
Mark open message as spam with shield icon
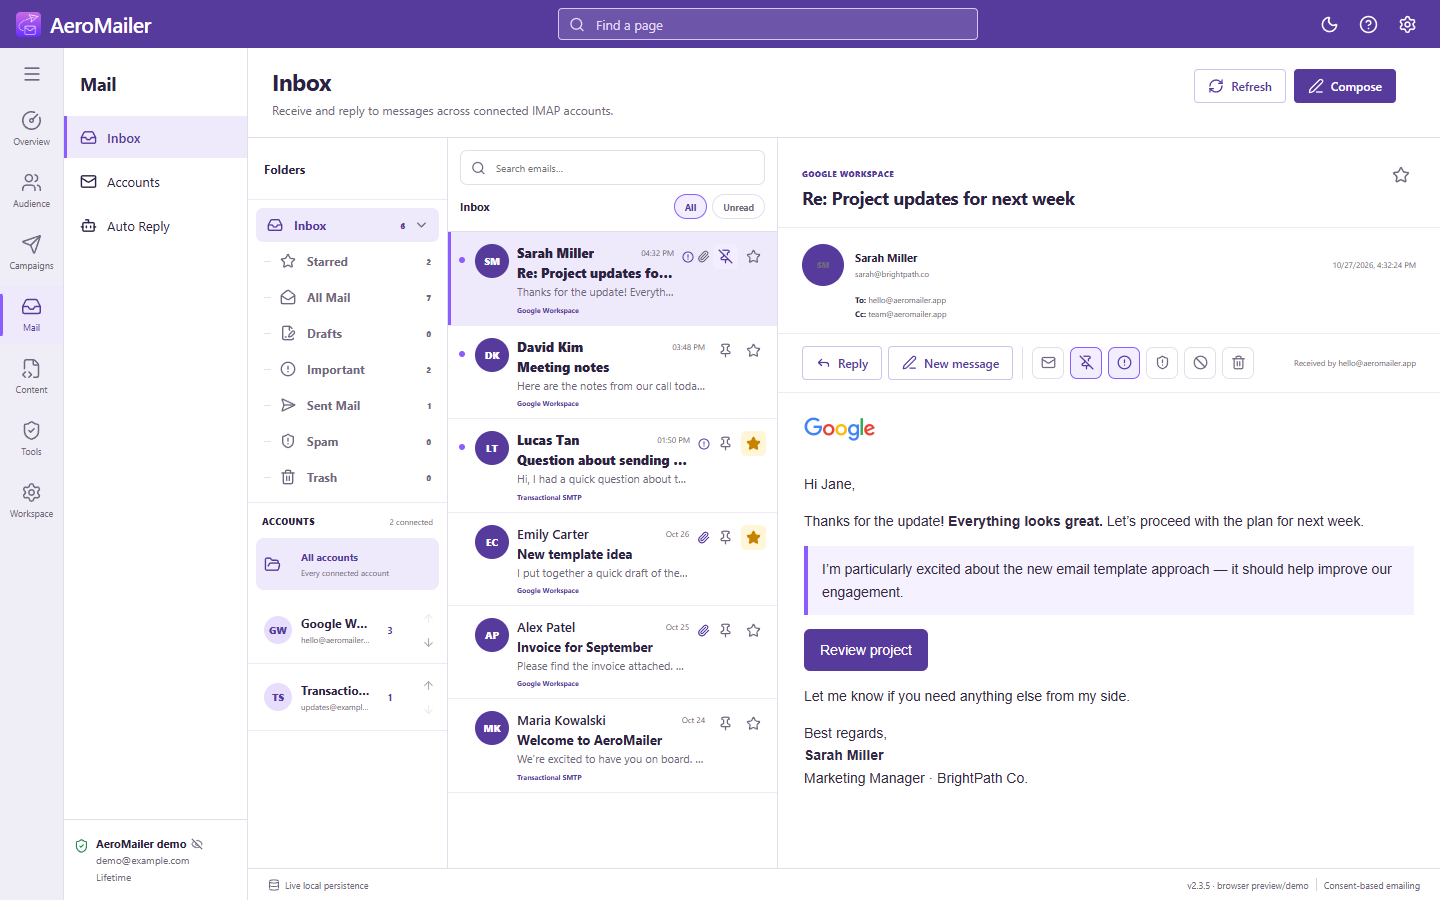click(x=1162, y=363)
